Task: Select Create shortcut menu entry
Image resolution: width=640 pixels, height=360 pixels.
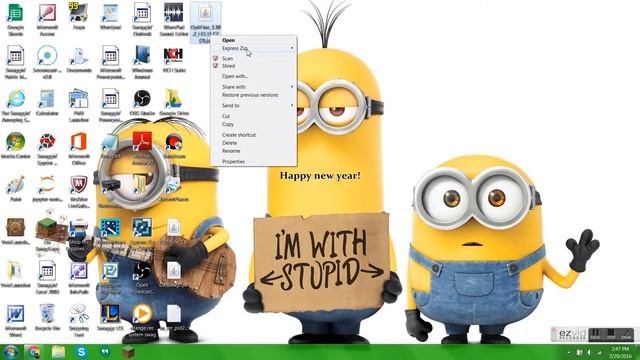Action: [253, 135]
